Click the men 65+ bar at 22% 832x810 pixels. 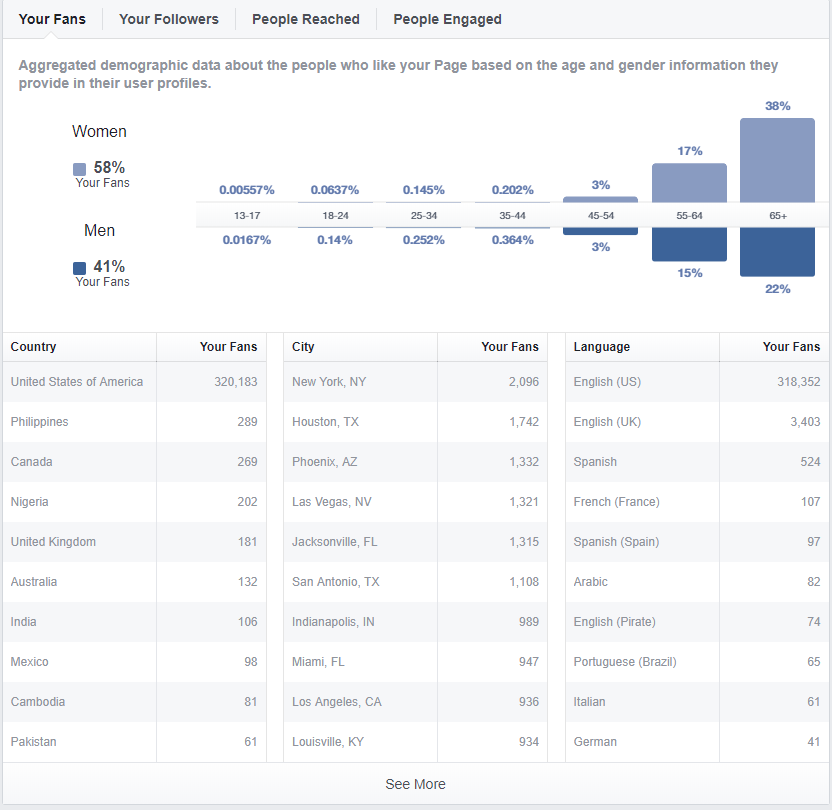[777, 252]
